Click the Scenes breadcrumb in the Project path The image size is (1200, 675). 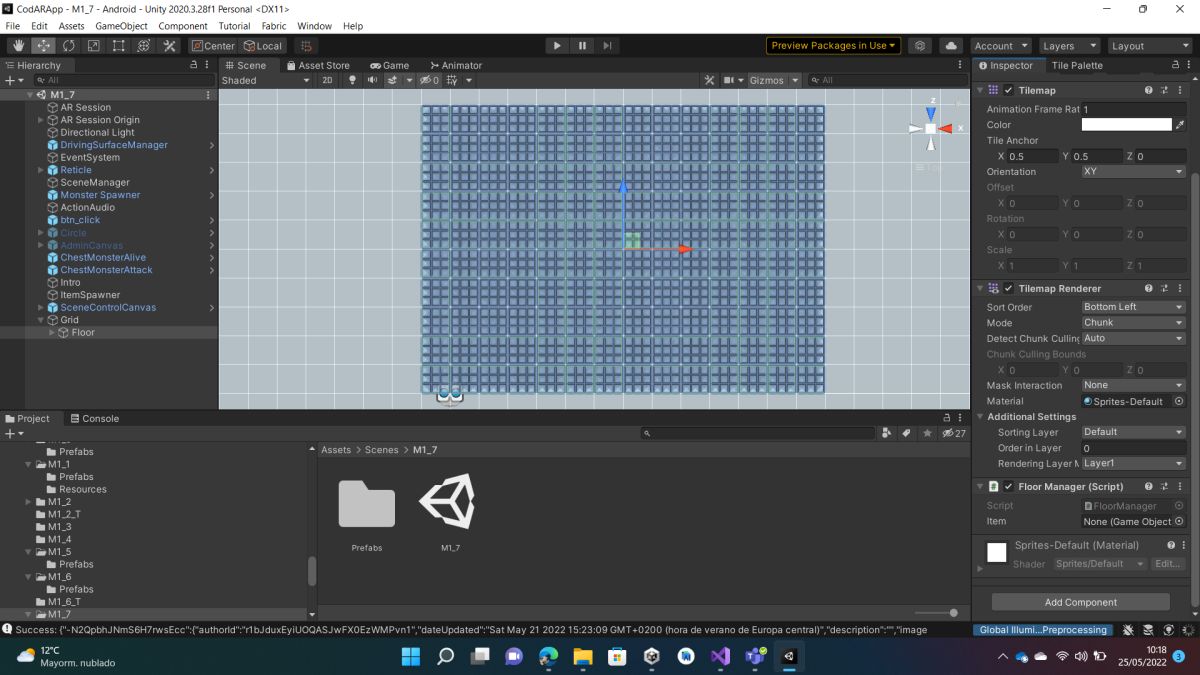click(x=381, y=450)
